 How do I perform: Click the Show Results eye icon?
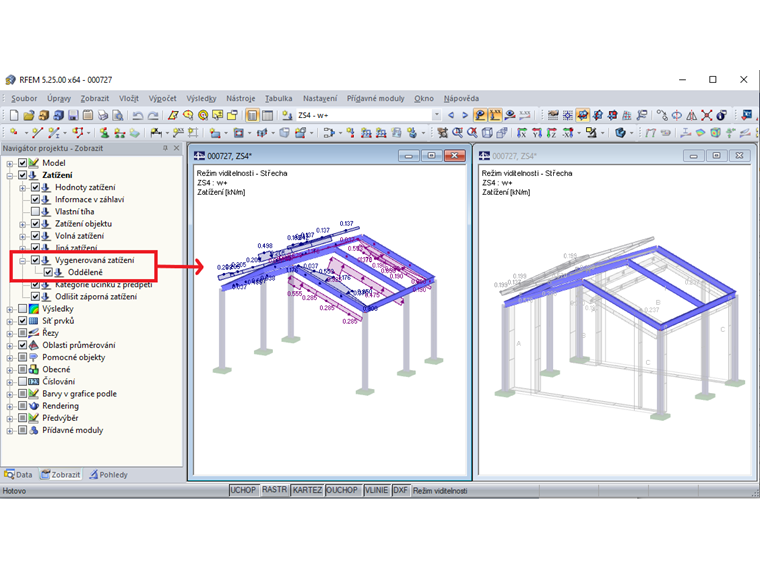click(x=510, y=115)
